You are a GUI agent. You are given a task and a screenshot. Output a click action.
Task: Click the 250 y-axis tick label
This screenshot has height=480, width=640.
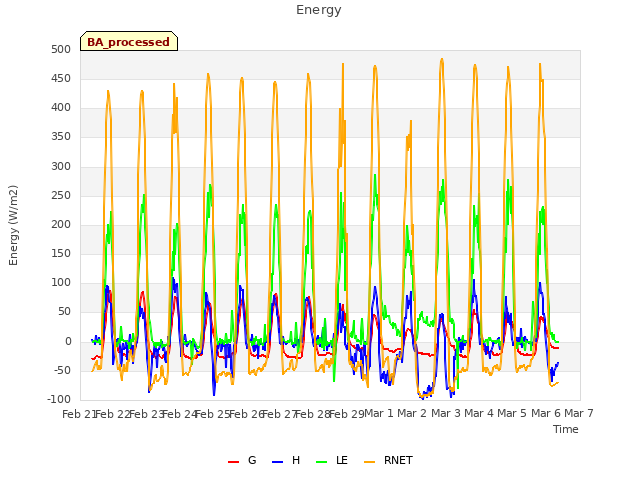click(x=61, y=196)
